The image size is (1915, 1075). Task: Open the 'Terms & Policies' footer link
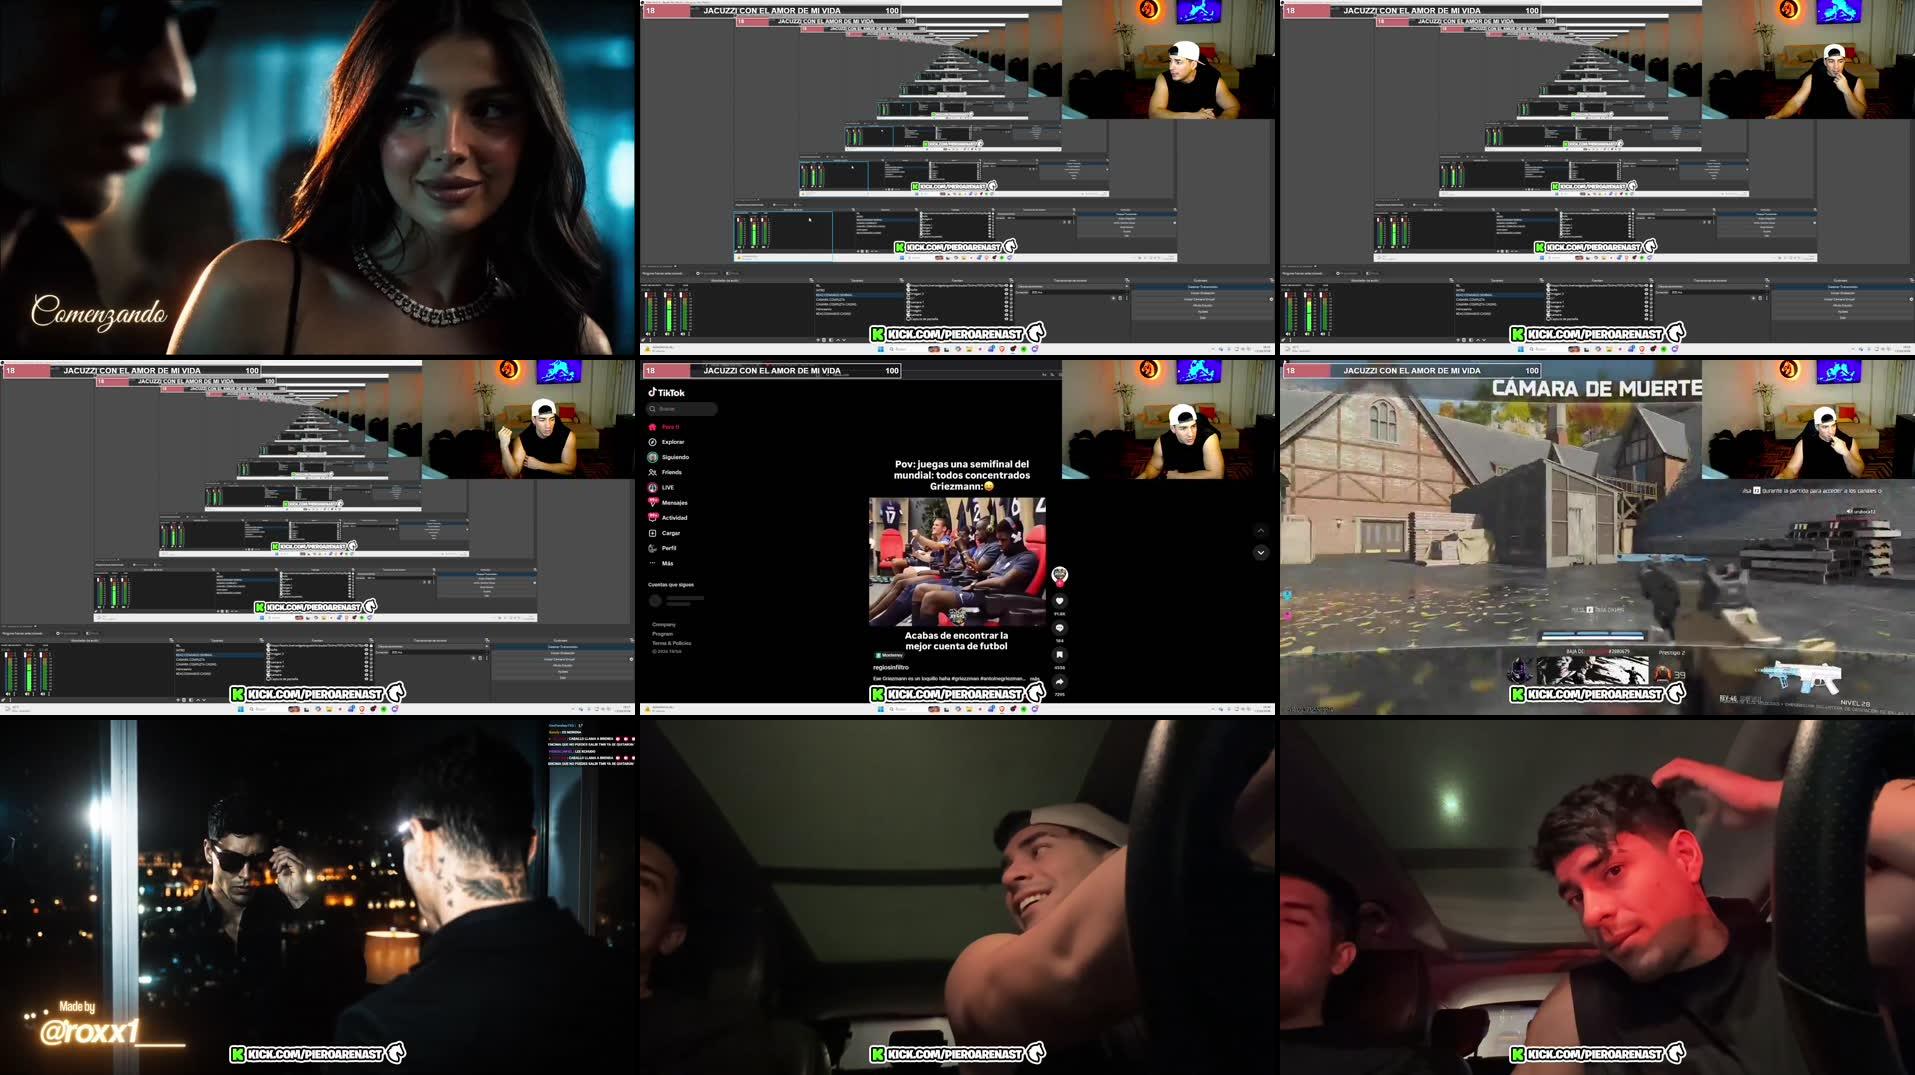(671, 643)
